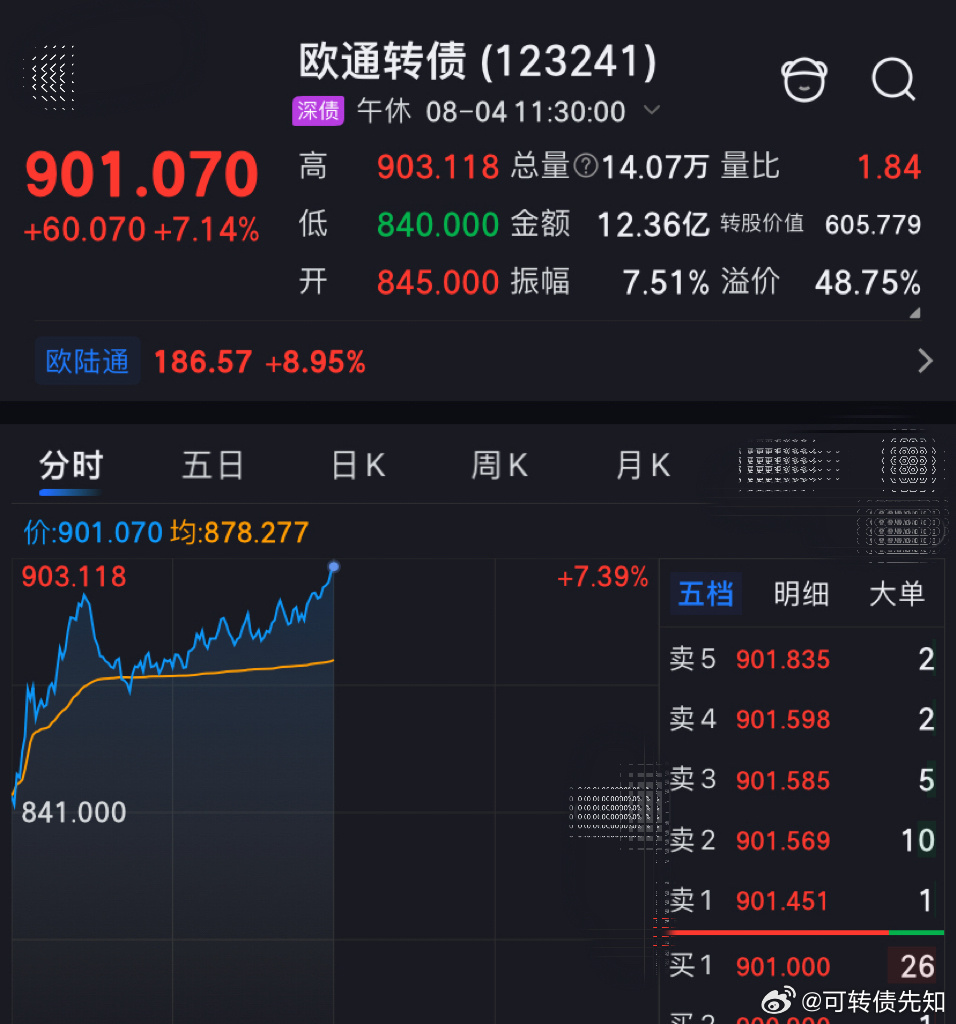The width and height of the screenshot is (956, 1024).
Task: Tap the open price 845.000 value
Action: click(438, 283)
